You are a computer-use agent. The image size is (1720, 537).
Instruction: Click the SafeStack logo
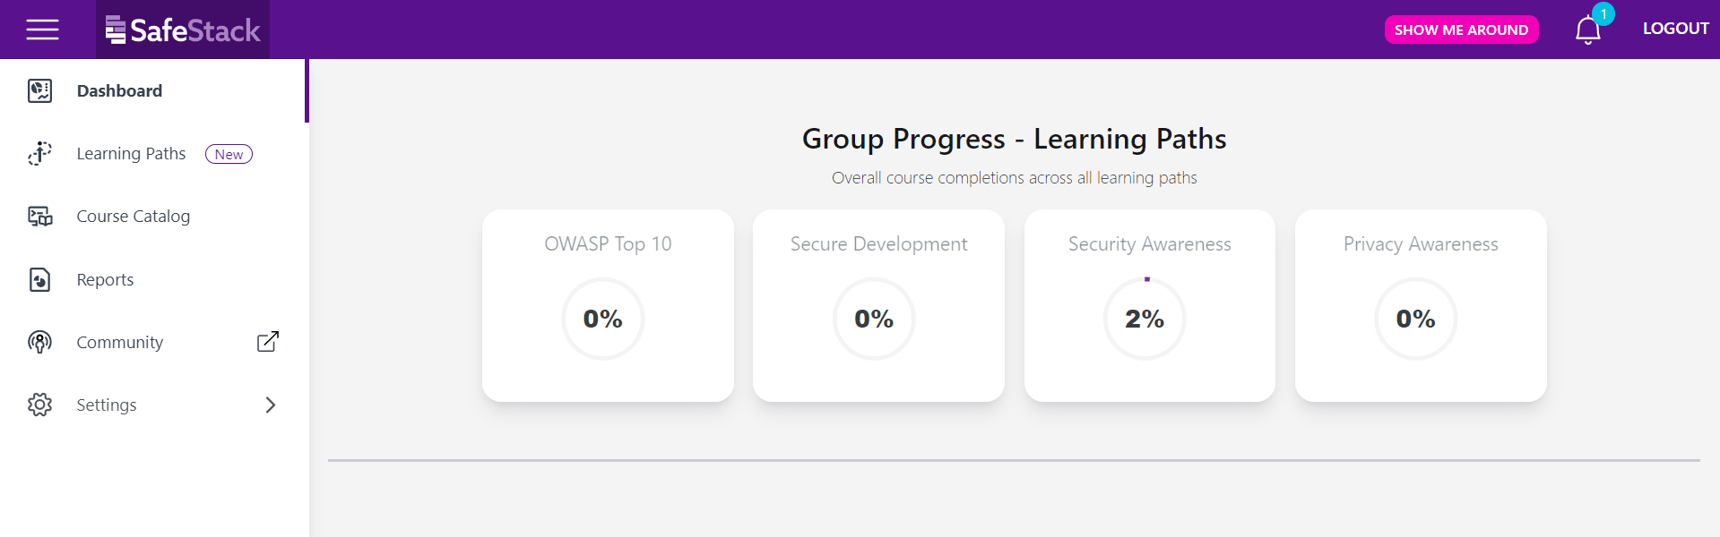click(183, 30)
